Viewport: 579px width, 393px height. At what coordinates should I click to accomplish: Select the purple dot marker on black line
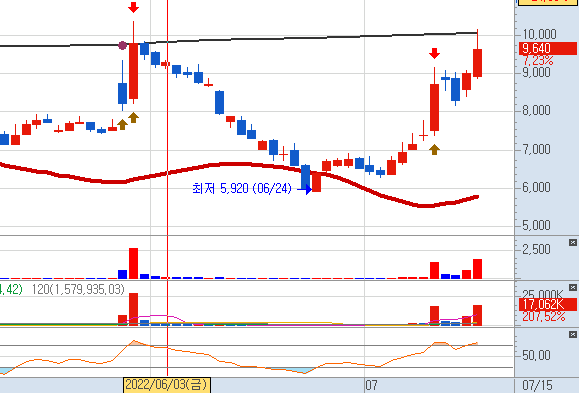click(123, 45)
